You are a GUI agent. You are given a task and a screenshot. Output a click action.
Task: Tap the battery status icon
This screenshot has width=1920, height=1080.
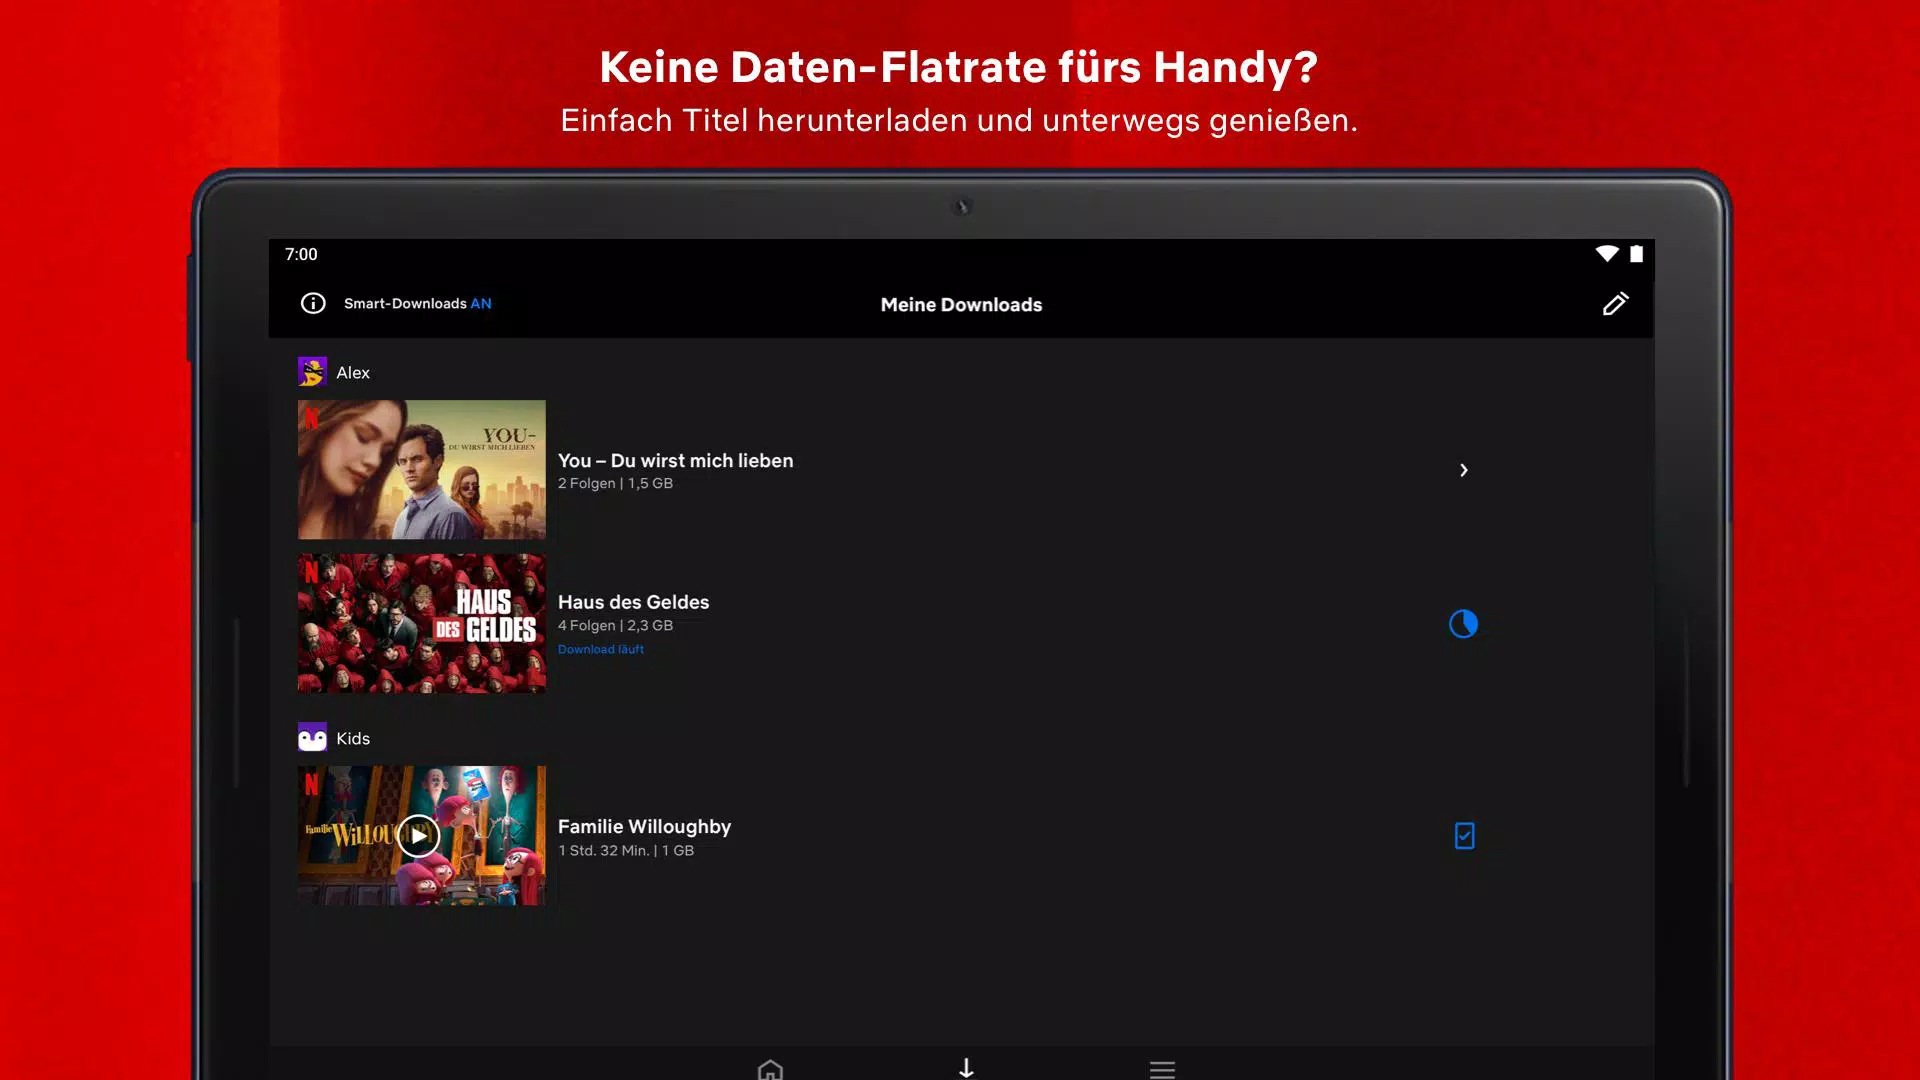(x=1636, y=254)
